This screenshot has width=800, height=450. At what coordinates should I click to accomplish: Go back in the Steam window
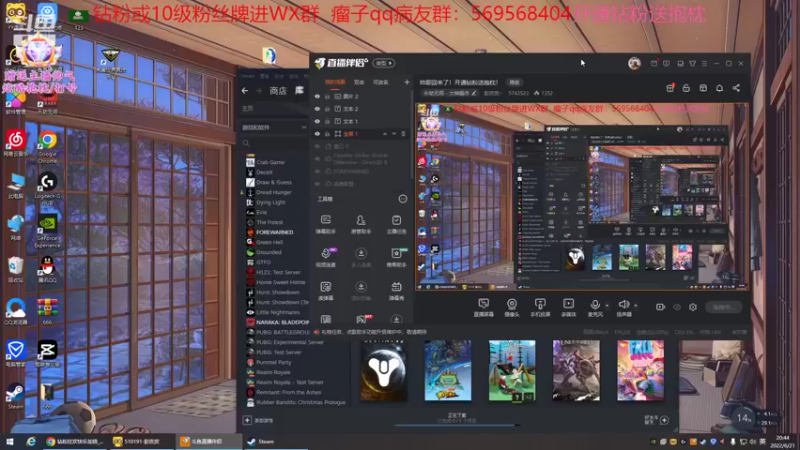pos(245,91)
